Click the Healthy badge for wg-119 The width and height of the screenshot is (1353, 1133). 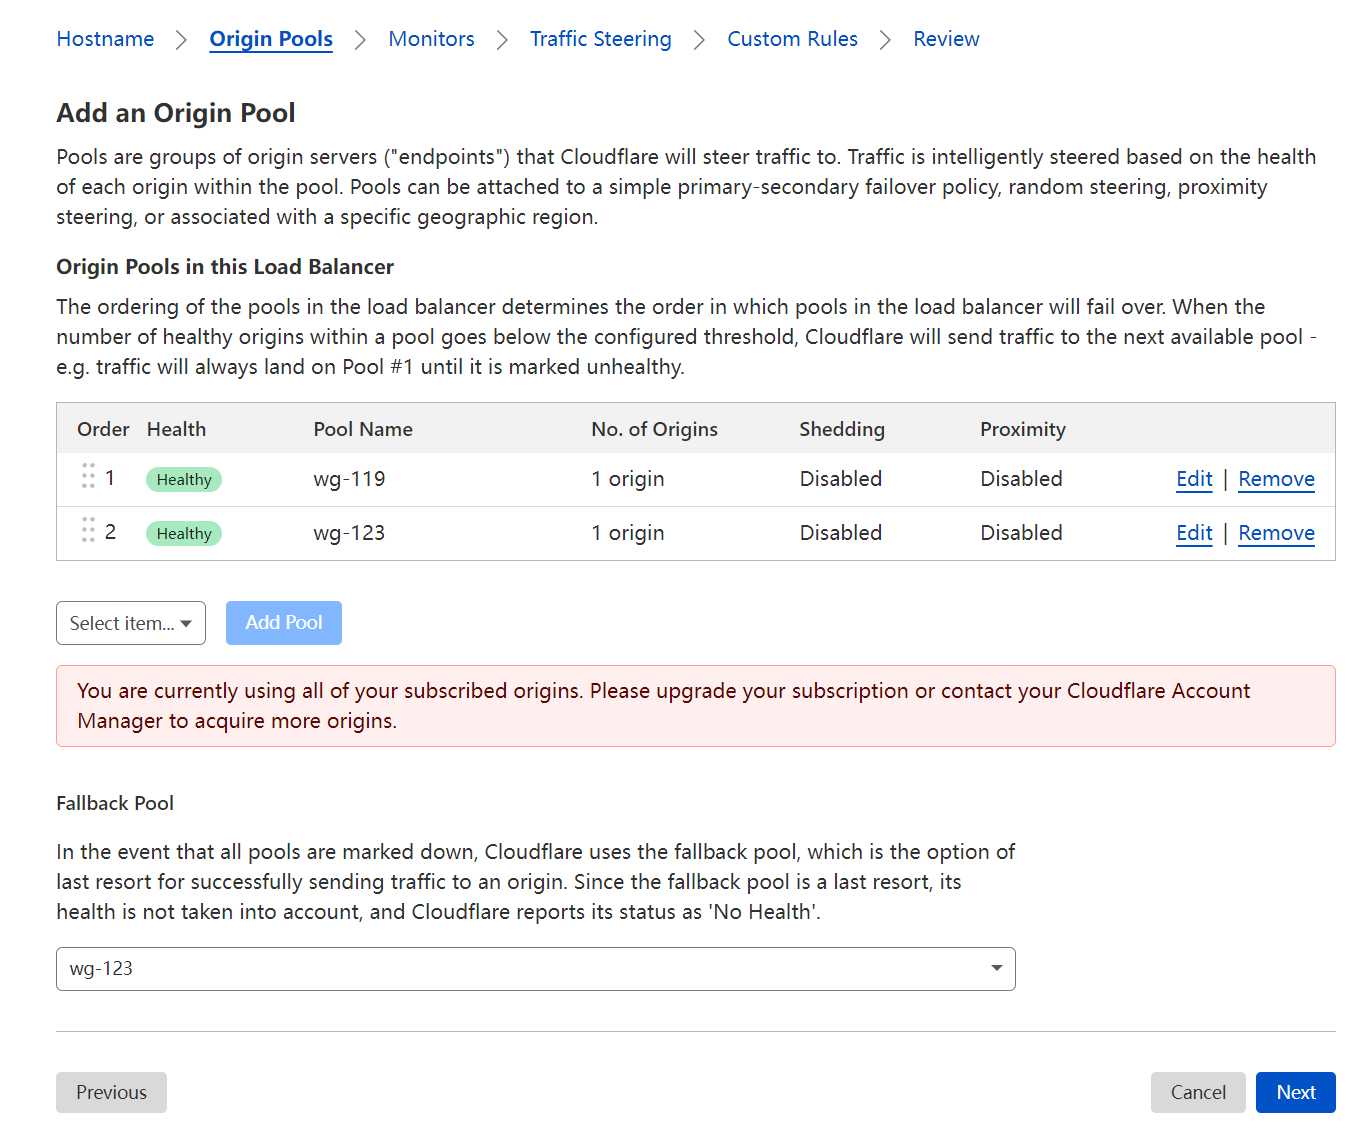click(x=184, y=480)
